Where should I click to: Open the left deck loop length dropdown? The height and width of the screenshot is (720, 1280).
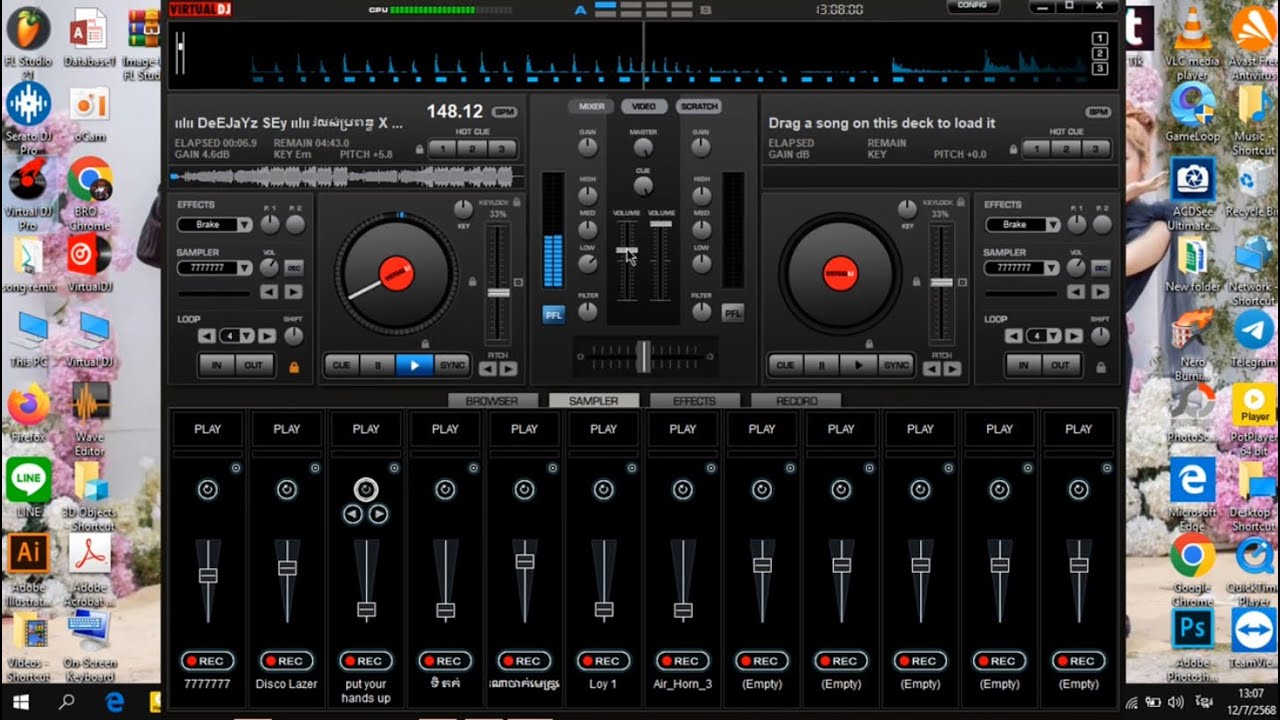point(239,336)
